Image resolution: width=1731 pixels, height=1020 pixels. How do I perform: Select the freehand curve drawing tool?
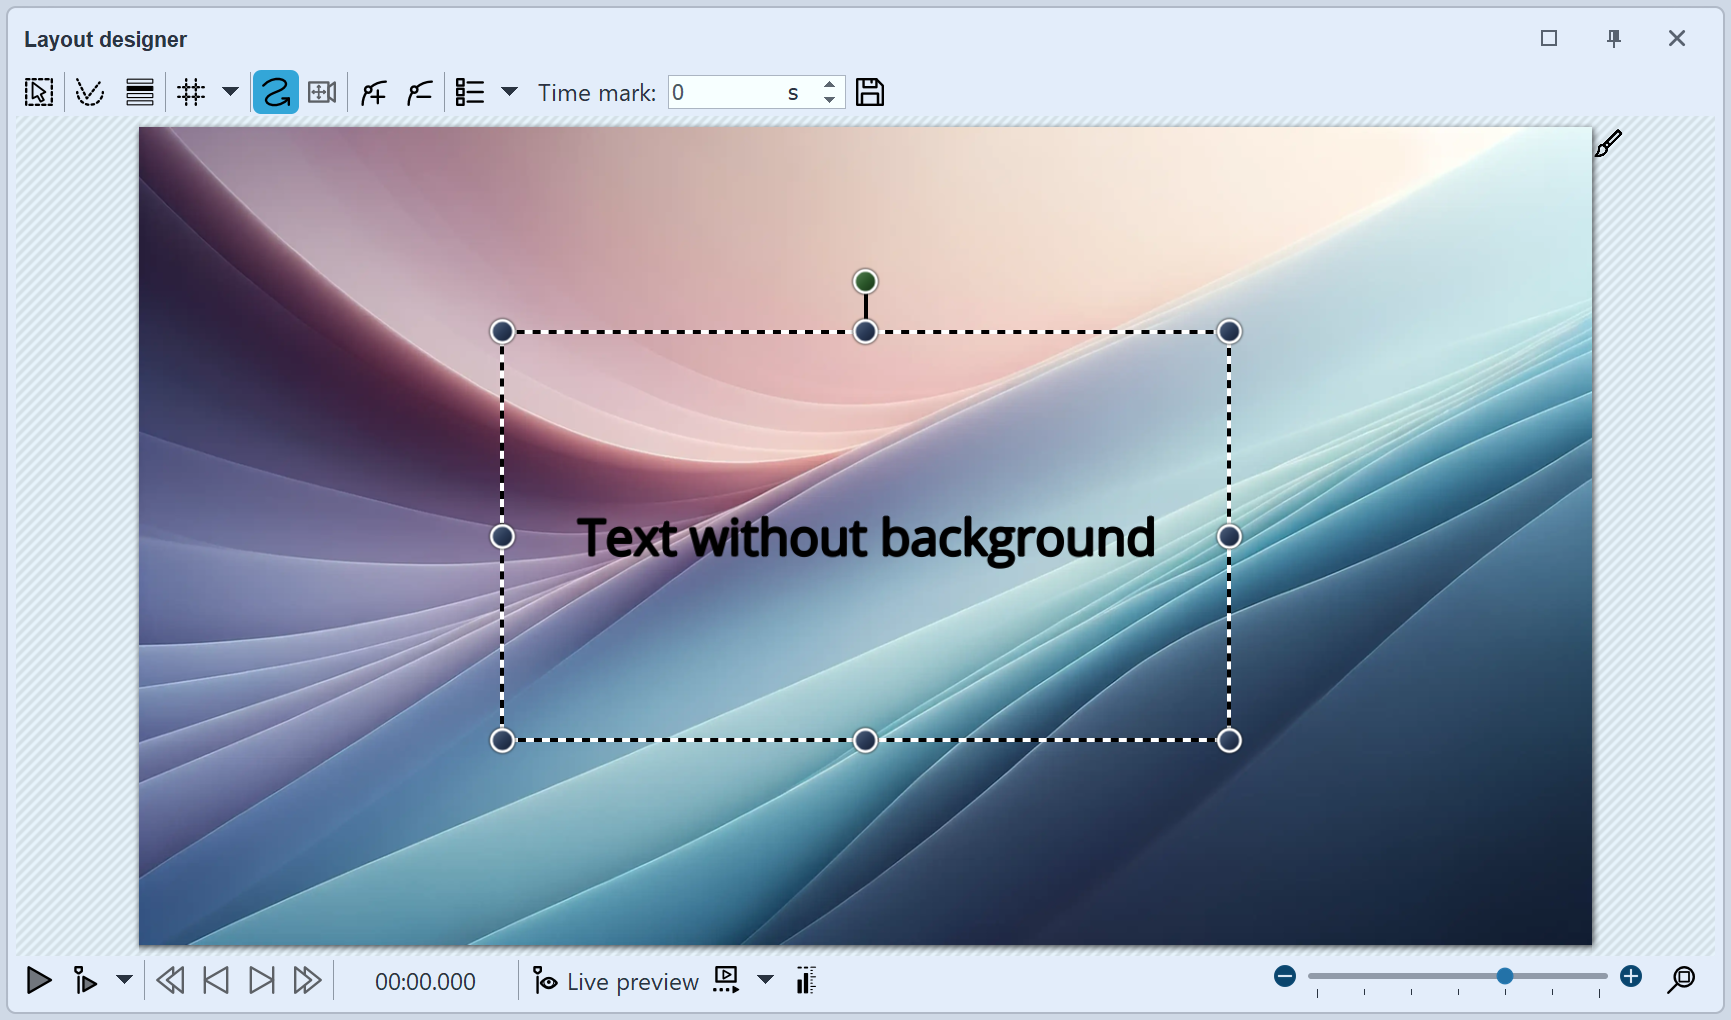(275, 91)
